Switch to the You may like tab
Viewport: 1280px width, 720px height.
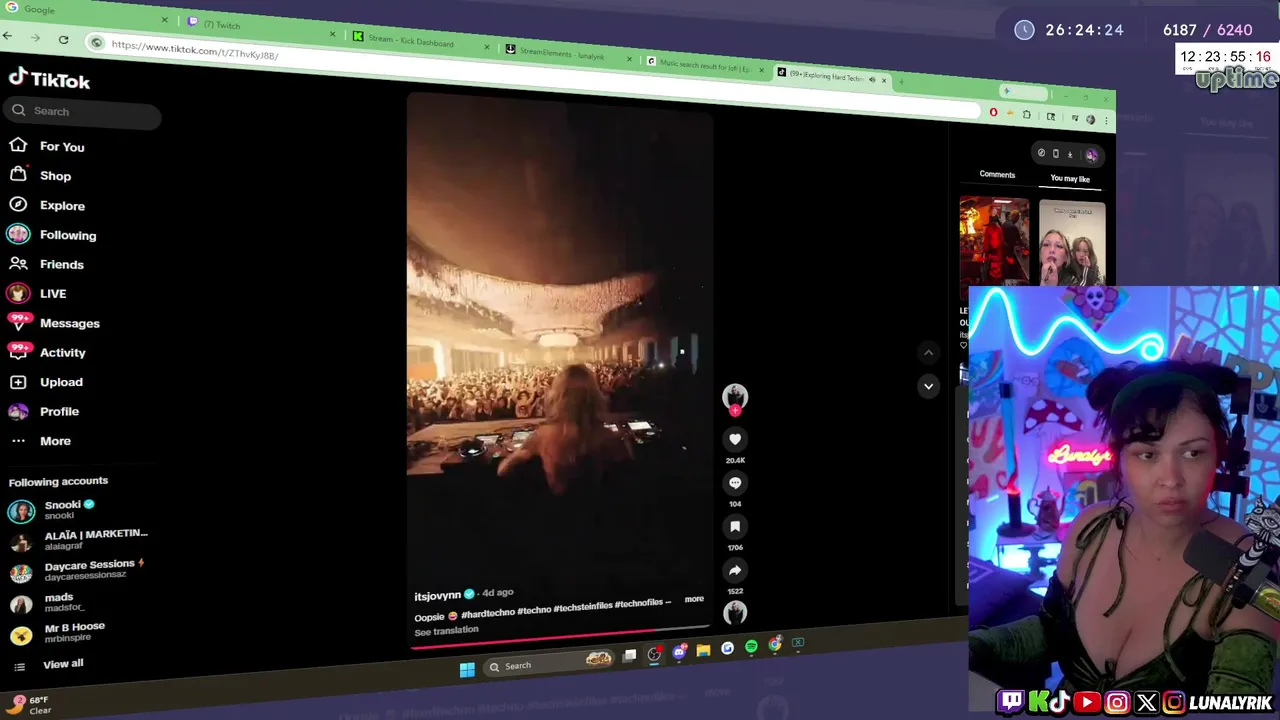[1070, 179]
